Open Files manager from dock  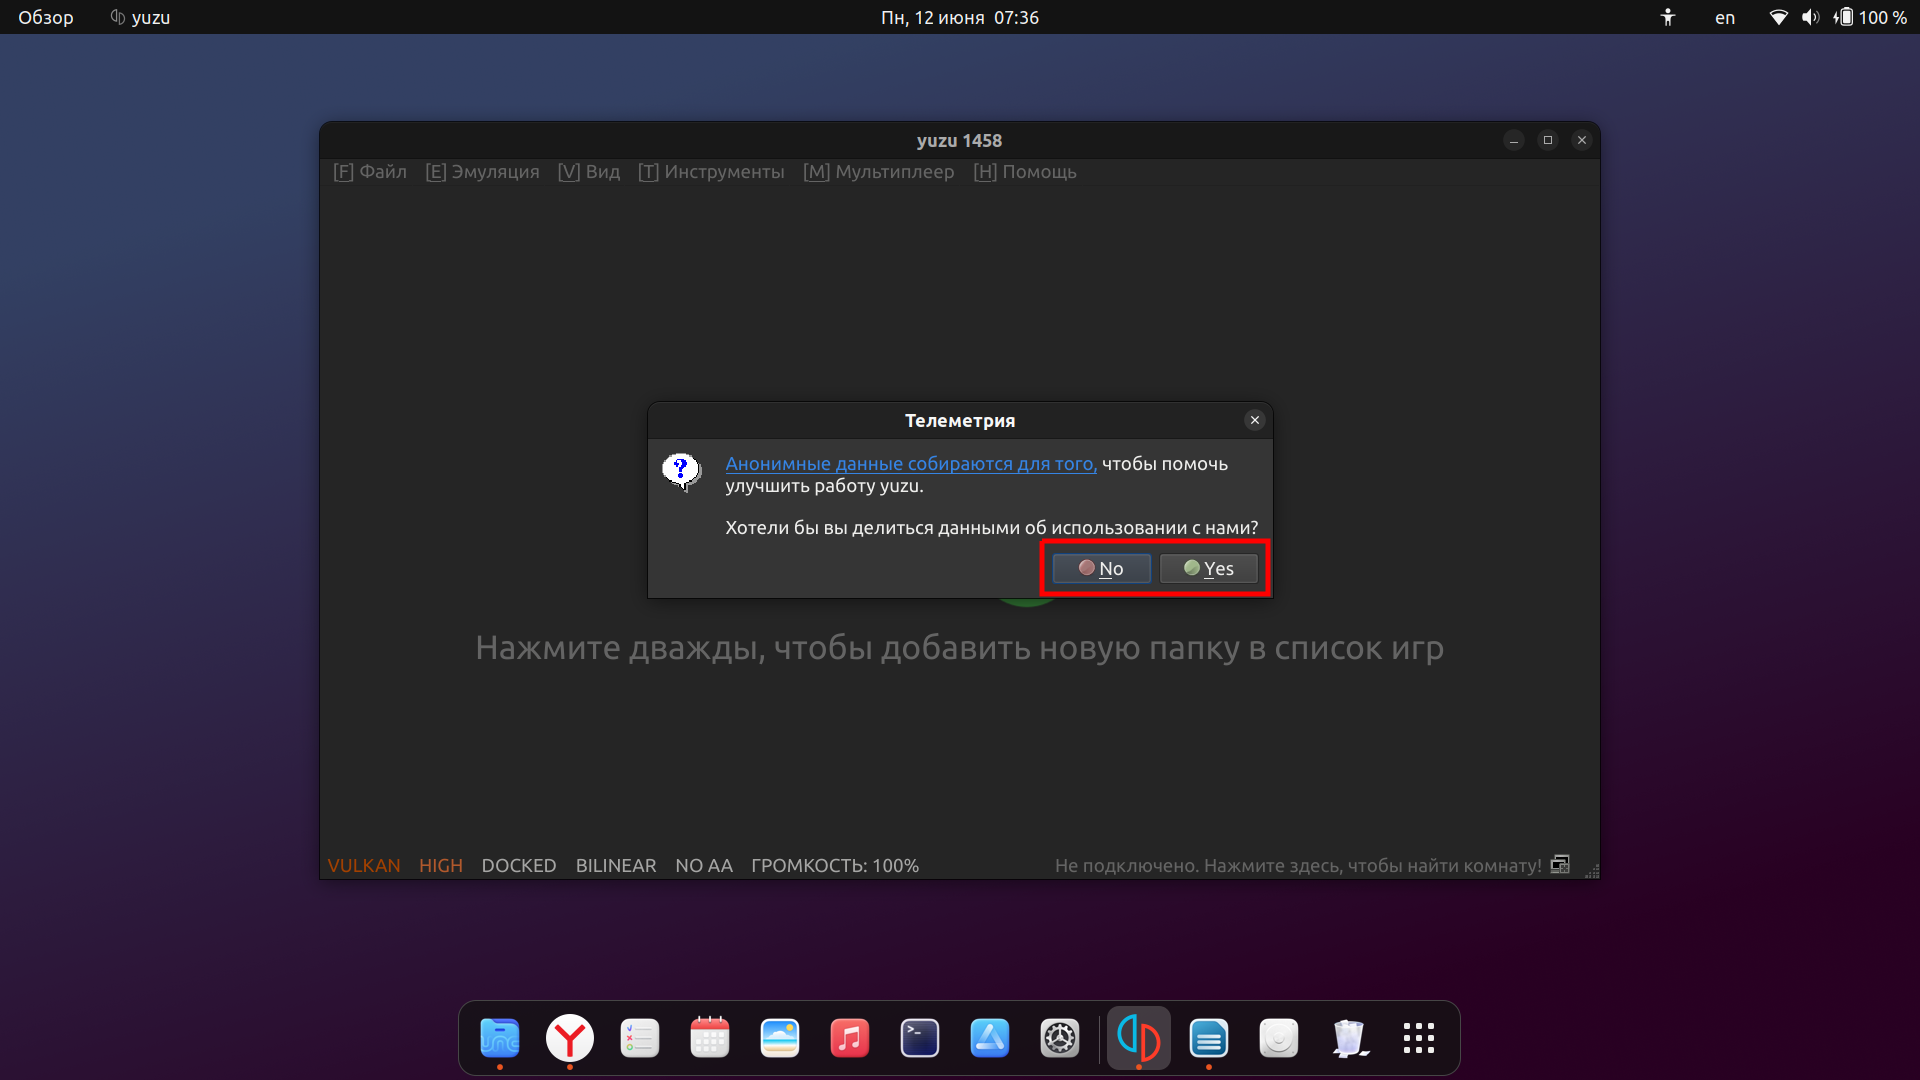click(500, 1038)
